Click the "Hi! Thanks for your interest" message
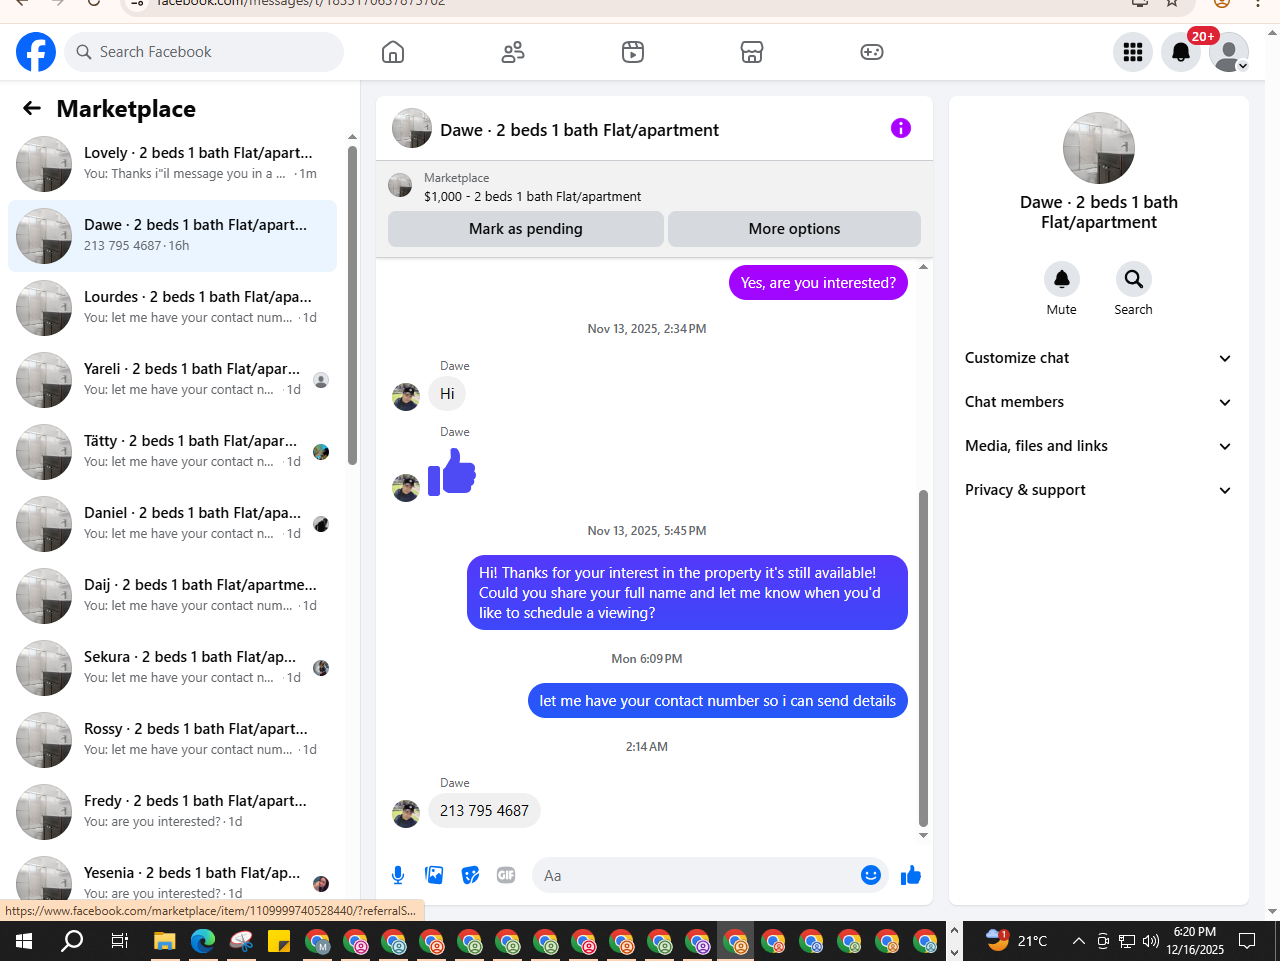The height and width of the screenshot is (961, 1280). tap(687, 593)
